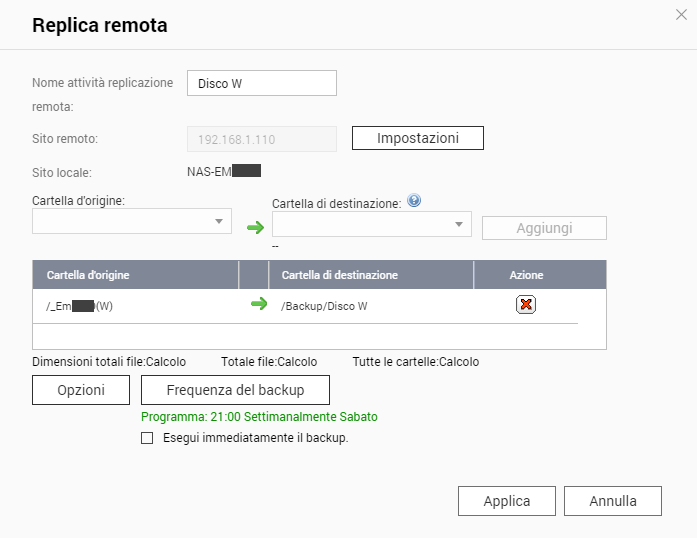Click the red X delete icon in Azione column
This screenshot has width=697, height=538.
coord(526,305)
